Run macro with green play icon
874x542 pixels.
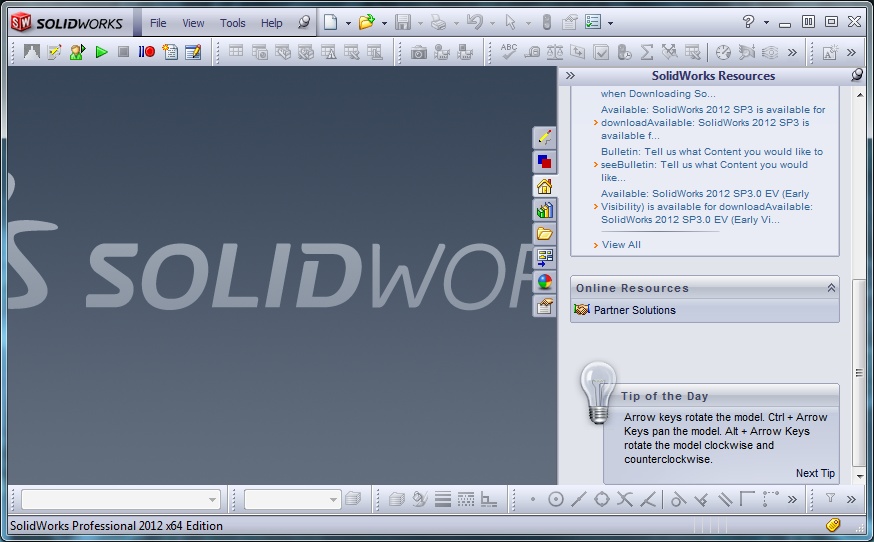(101, 52)
